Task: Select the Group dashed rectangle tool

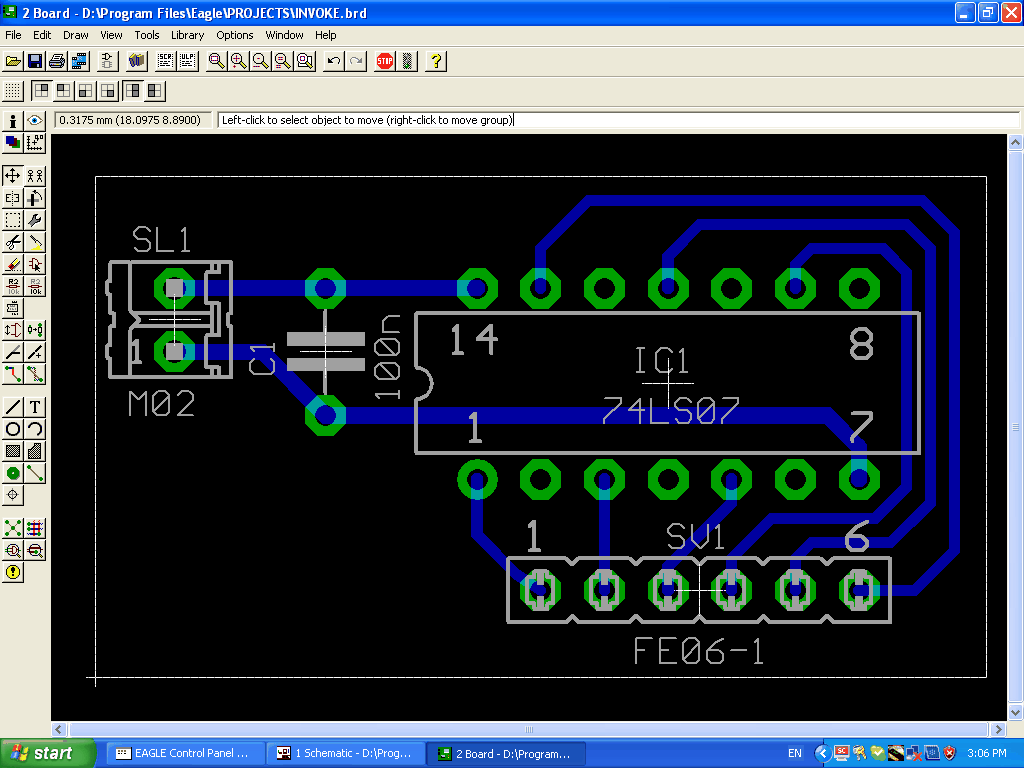Action: point(13,220)
